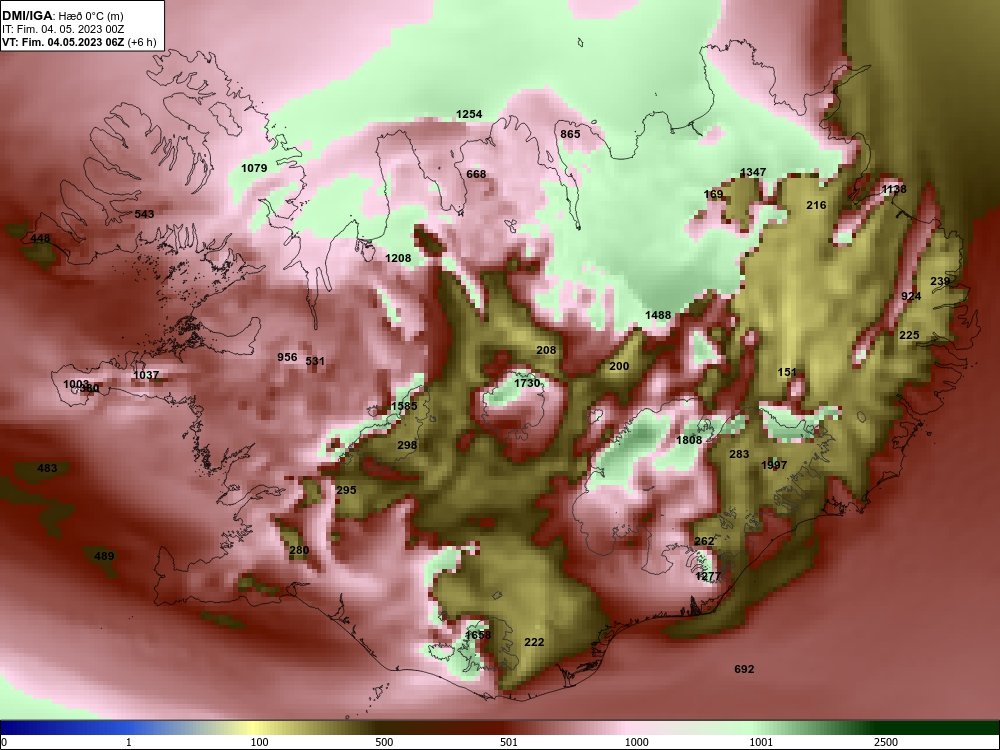Select the 692 value offshore

[x=744, y=669]
